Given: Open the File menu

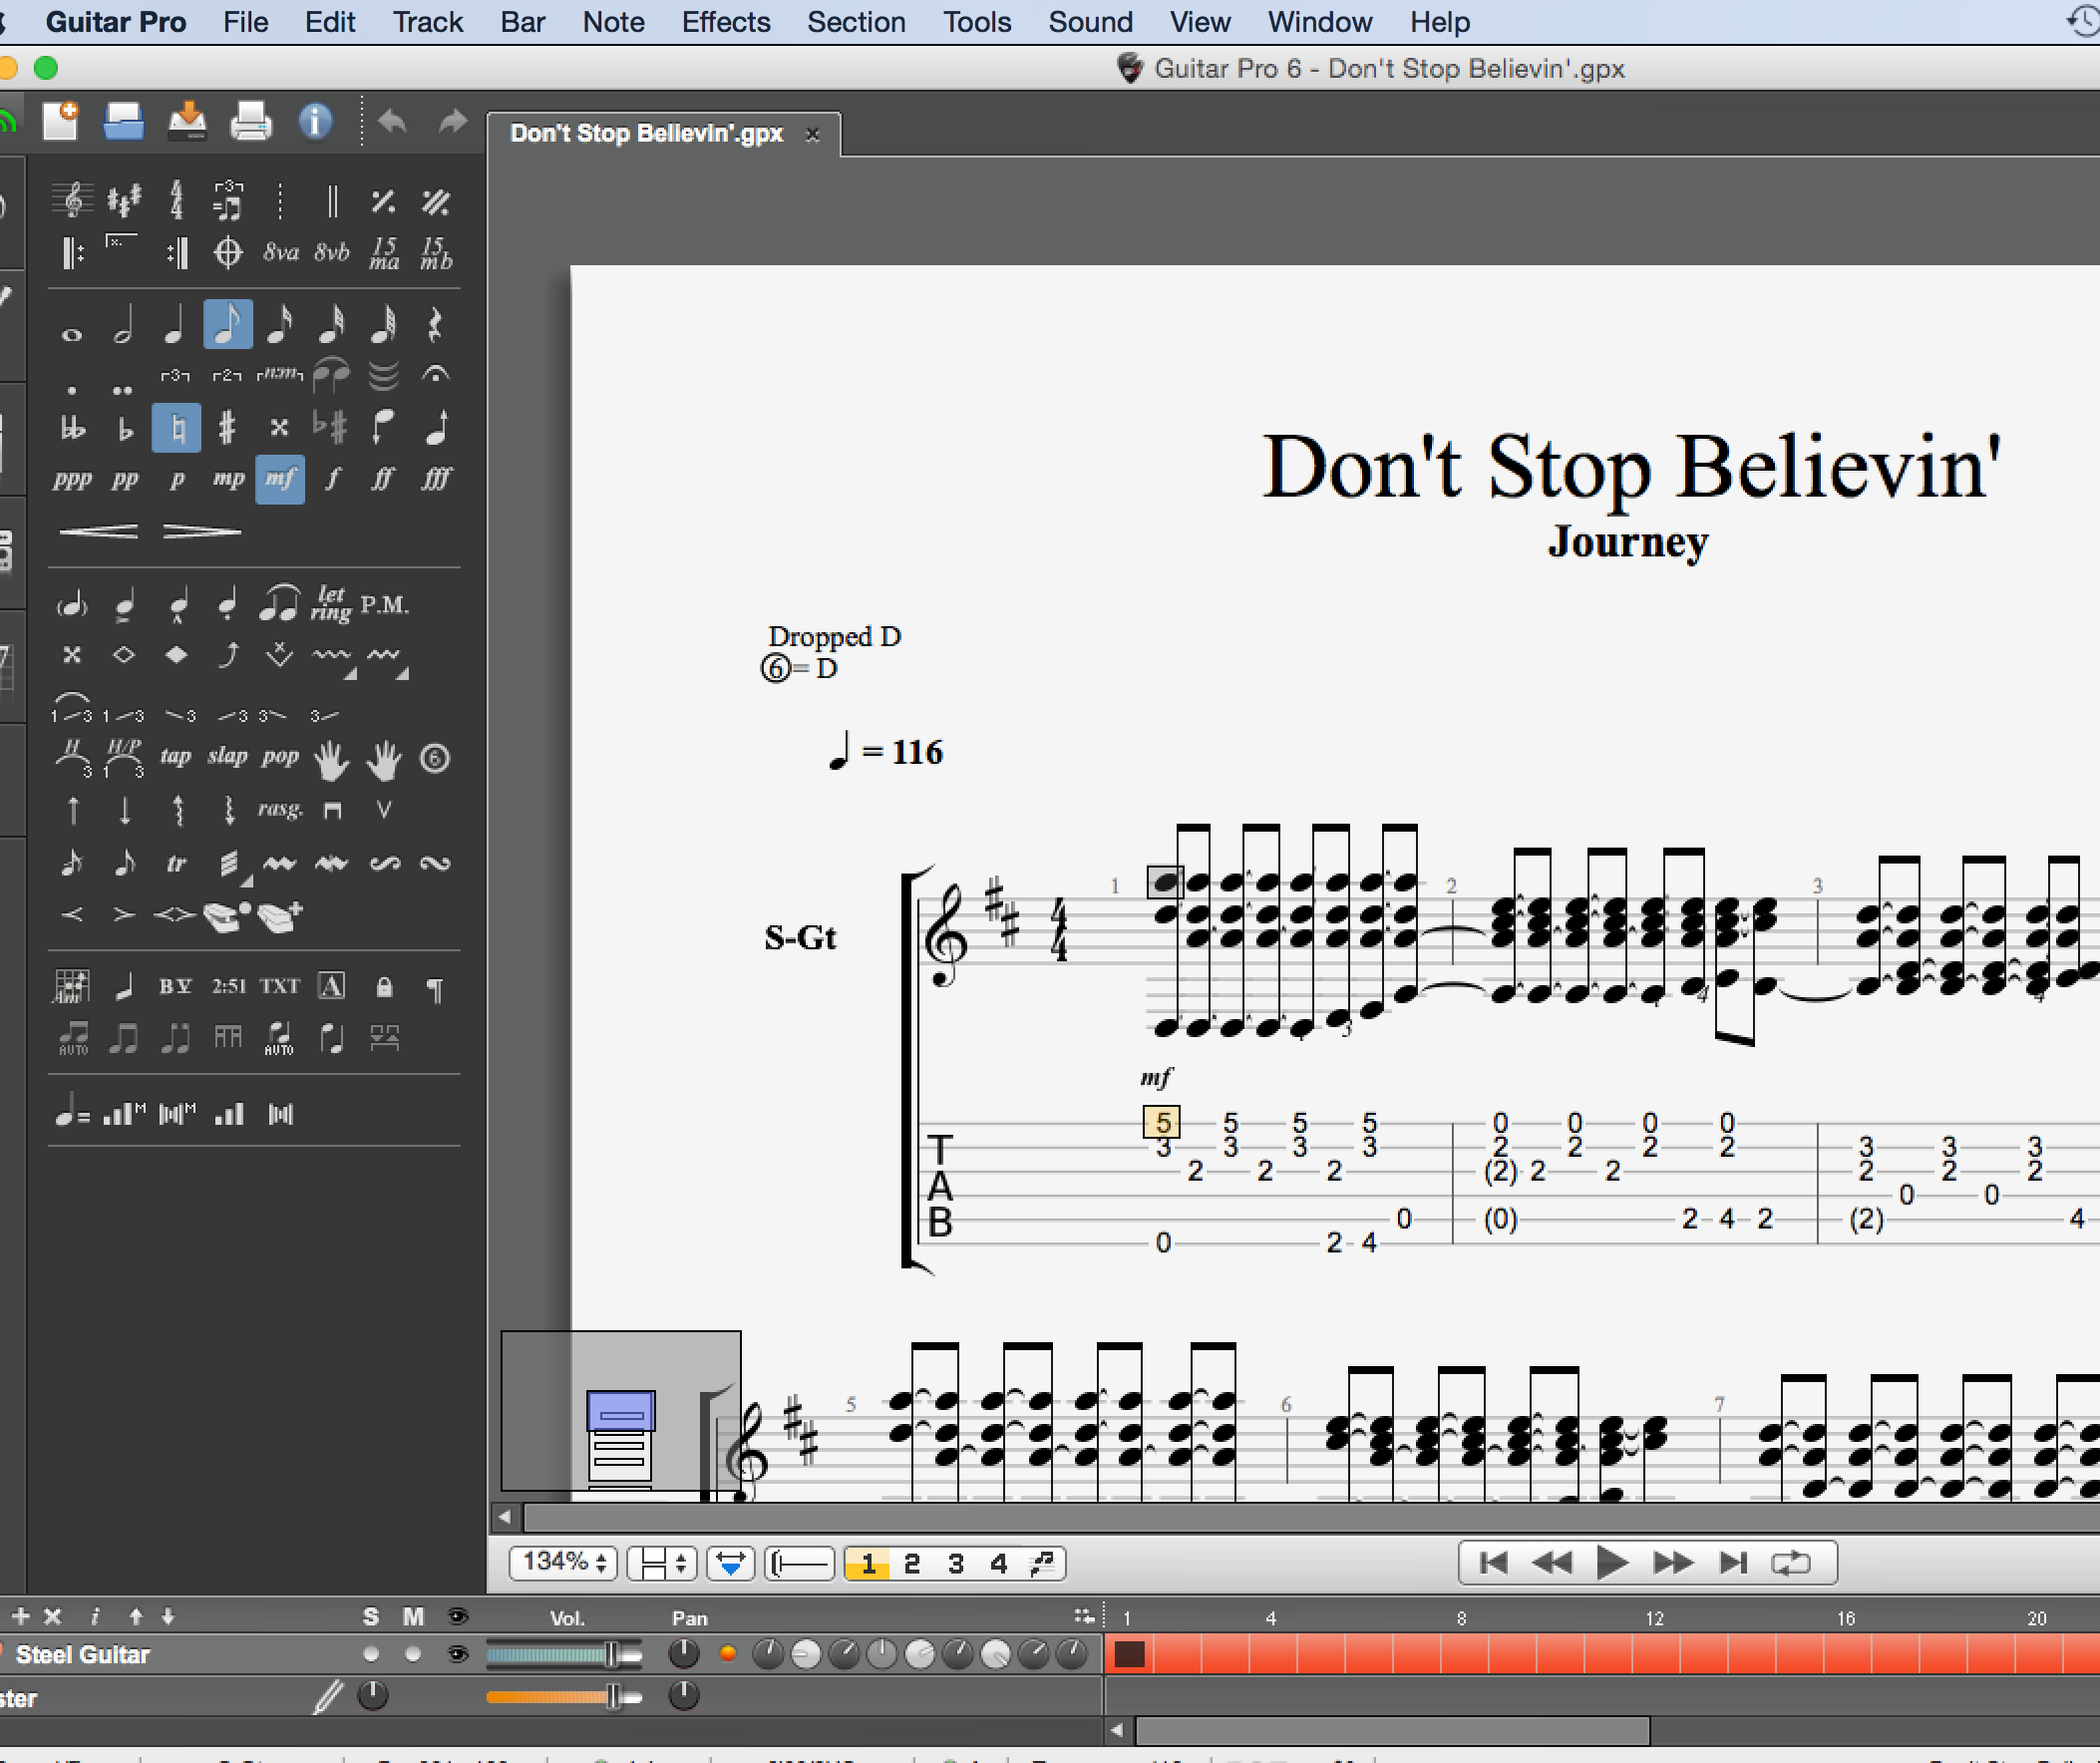Looking at the screenshot, I should click(245, 22).
